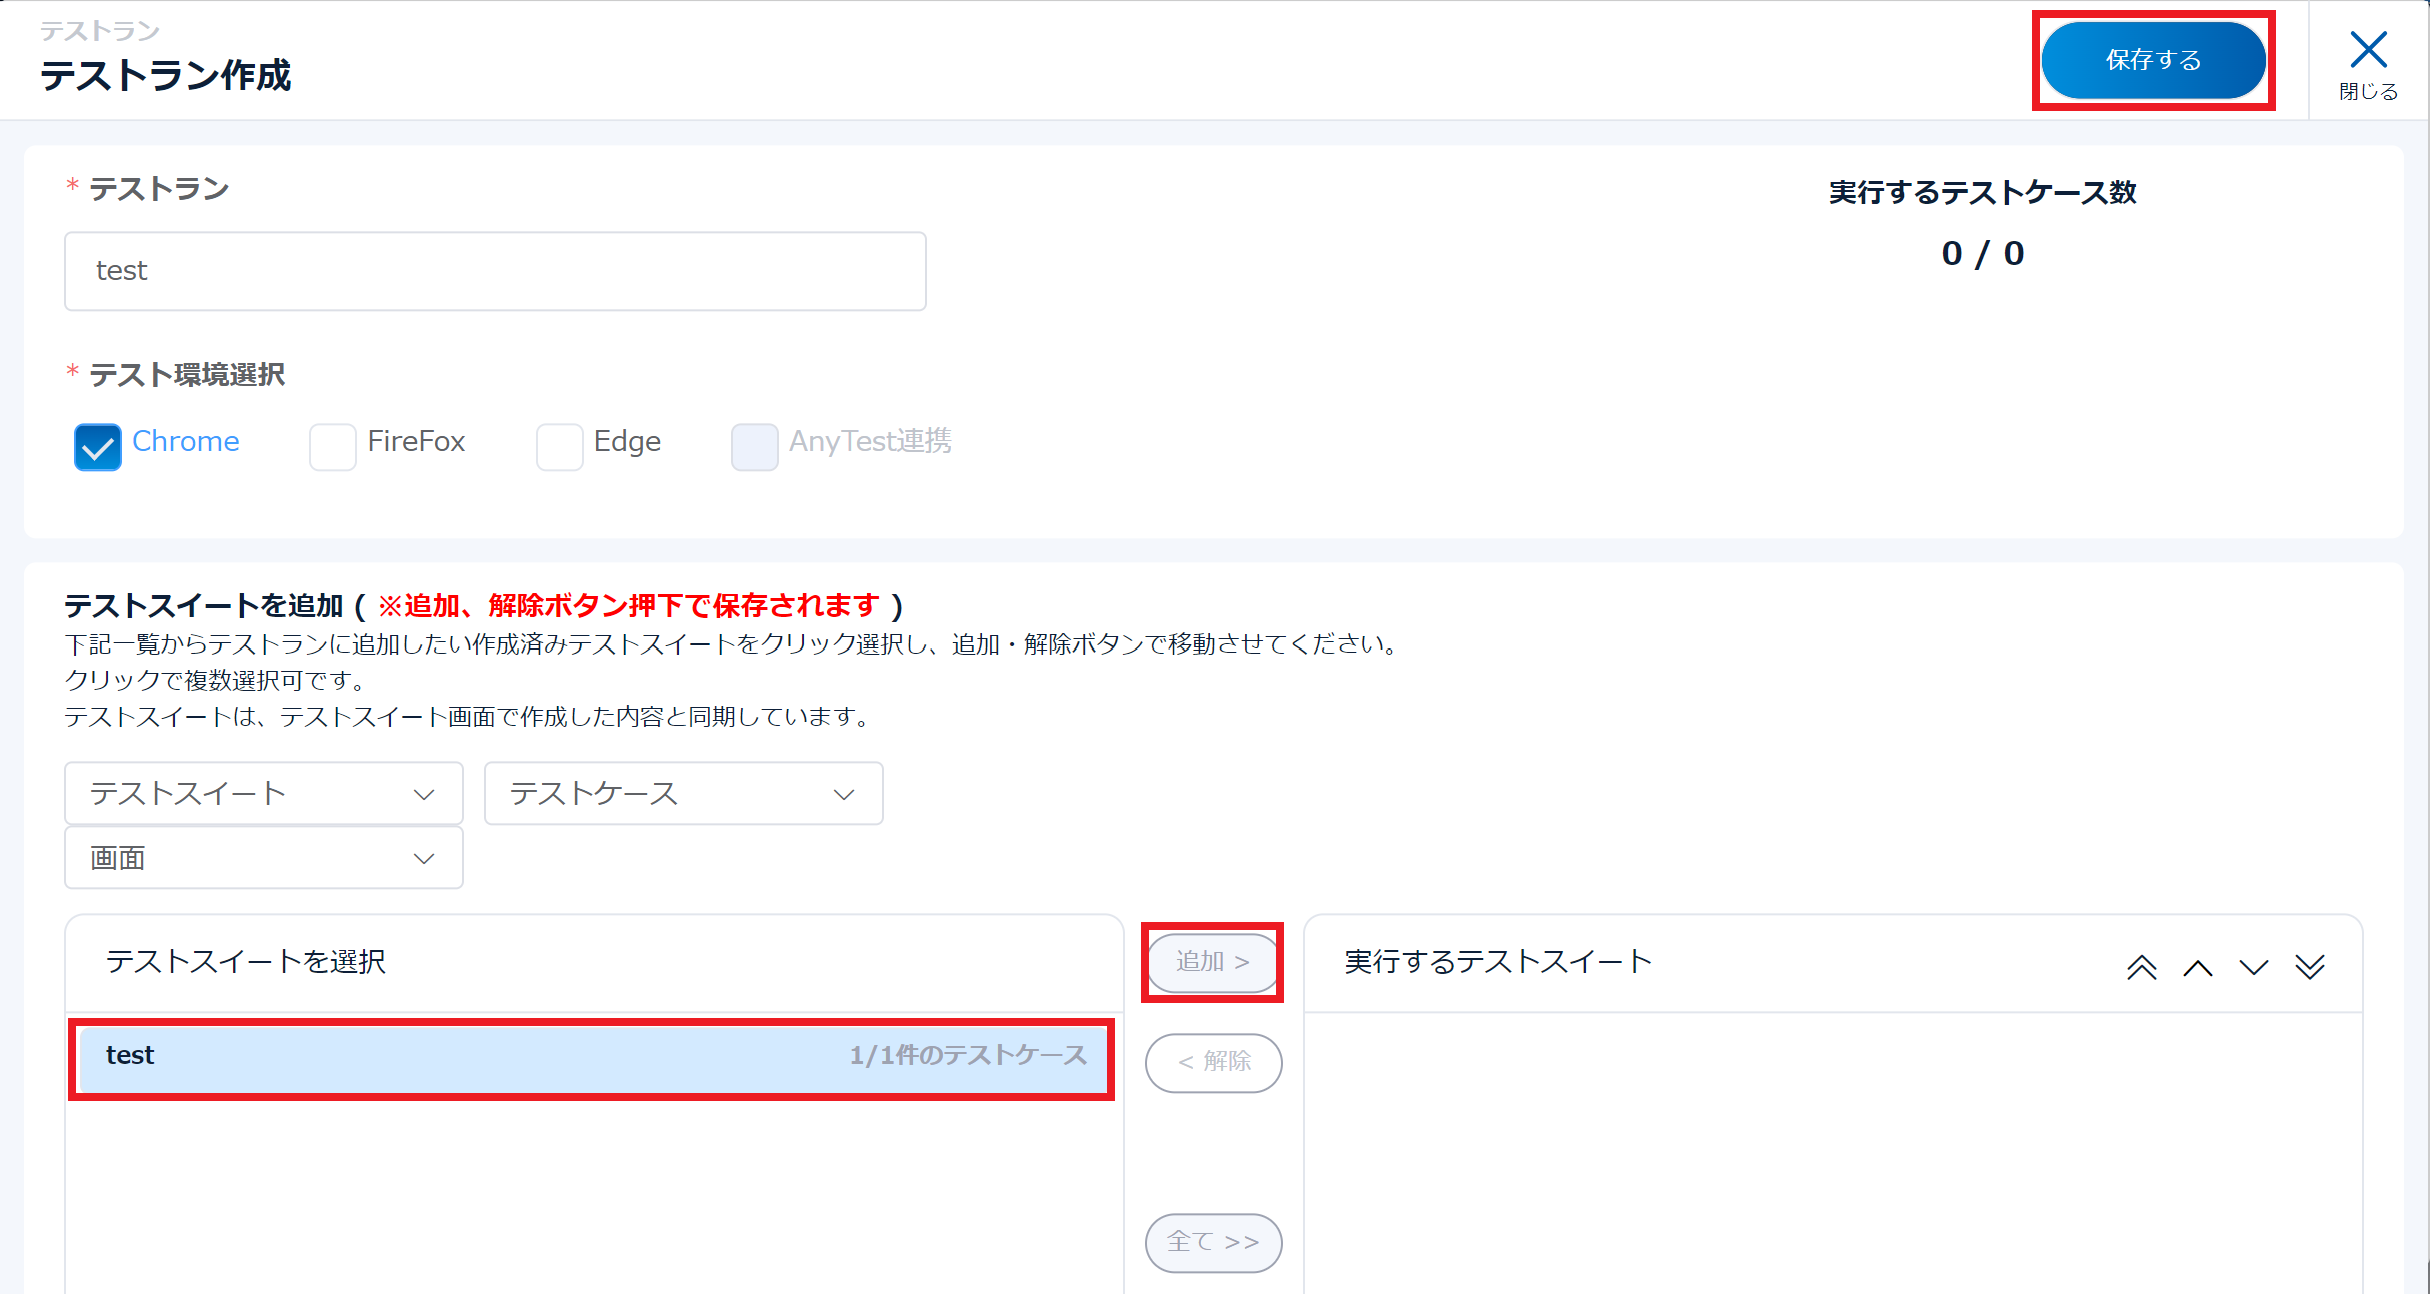
Task: Enable the FireFox test environment
Action: pos(333,447)
